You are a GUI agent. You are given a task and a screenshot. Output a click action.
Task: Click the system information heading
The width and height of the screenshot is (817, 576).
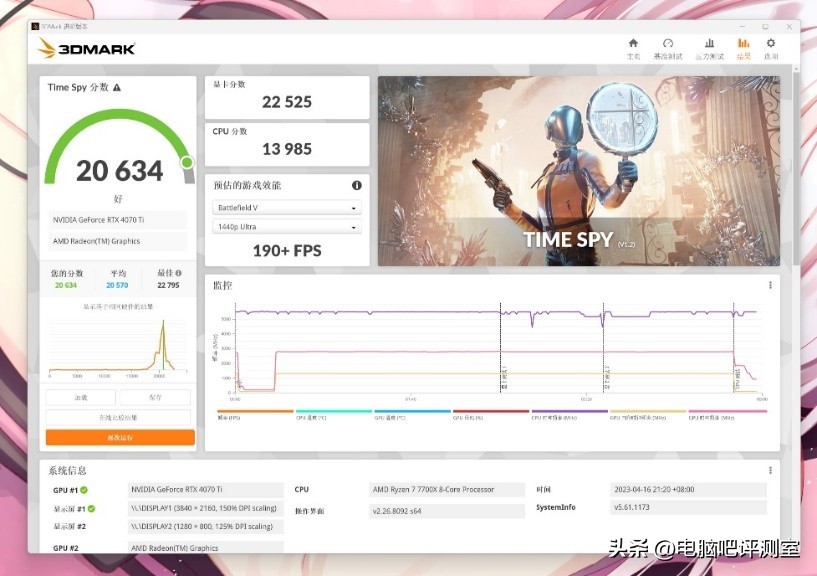[67, 470]
